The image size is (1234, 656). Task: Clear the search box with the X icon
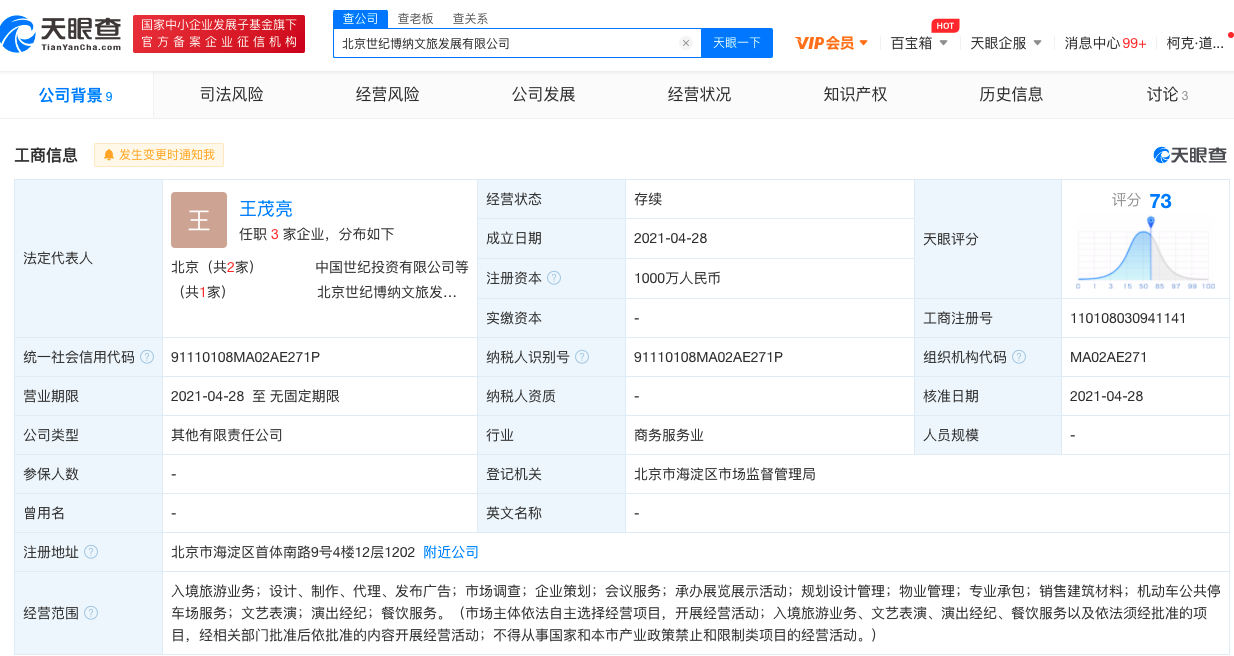pos(686,43)
